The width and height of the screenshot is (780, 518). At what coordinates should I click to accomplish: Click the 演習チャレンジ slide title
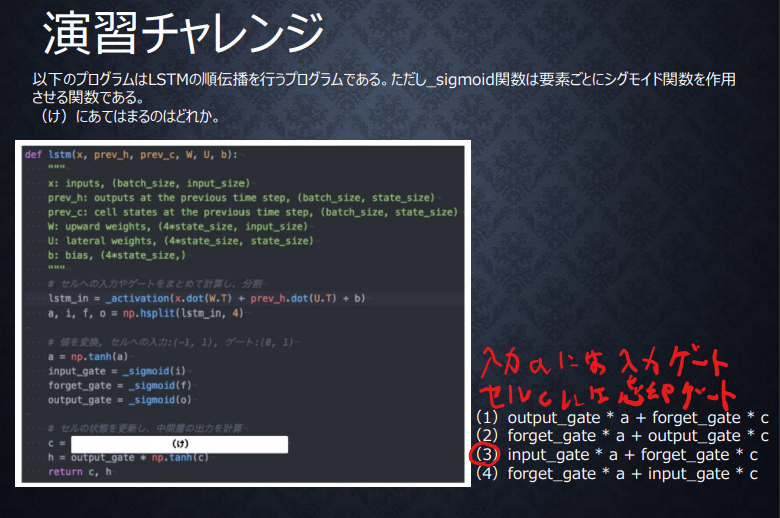tap(183, 34)
